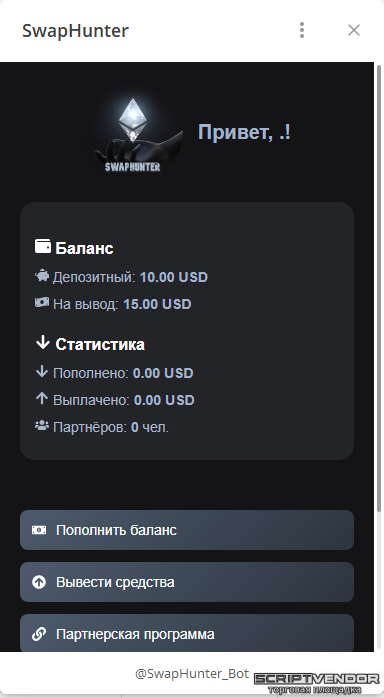
Task: Click the chain link icon on Партнерская программа
Action: coord(39,634)
